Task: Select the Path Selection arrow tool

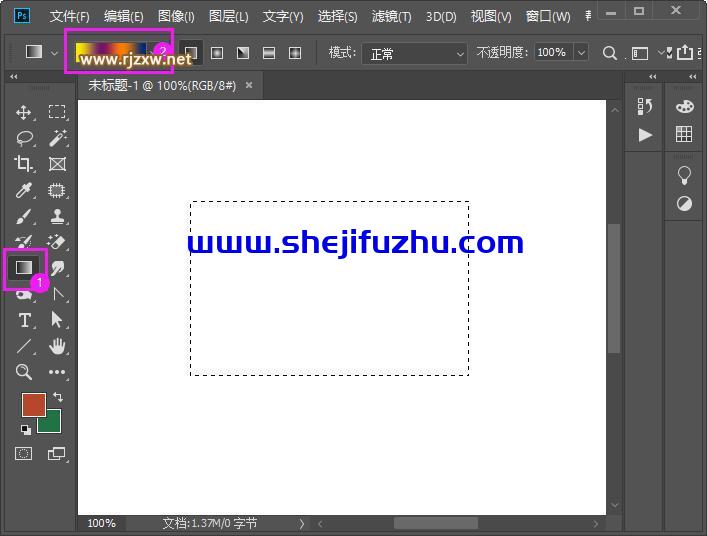Action: 56,320
